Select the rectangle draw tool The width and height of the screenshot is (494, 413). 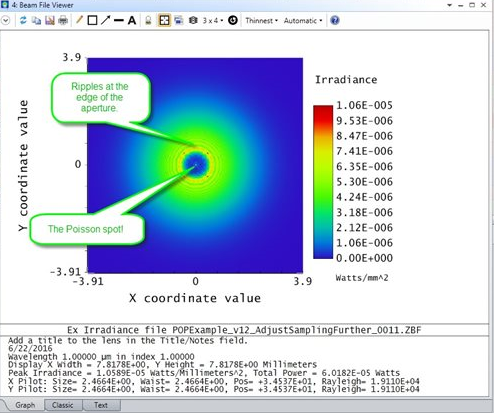[x=92, y=20]
